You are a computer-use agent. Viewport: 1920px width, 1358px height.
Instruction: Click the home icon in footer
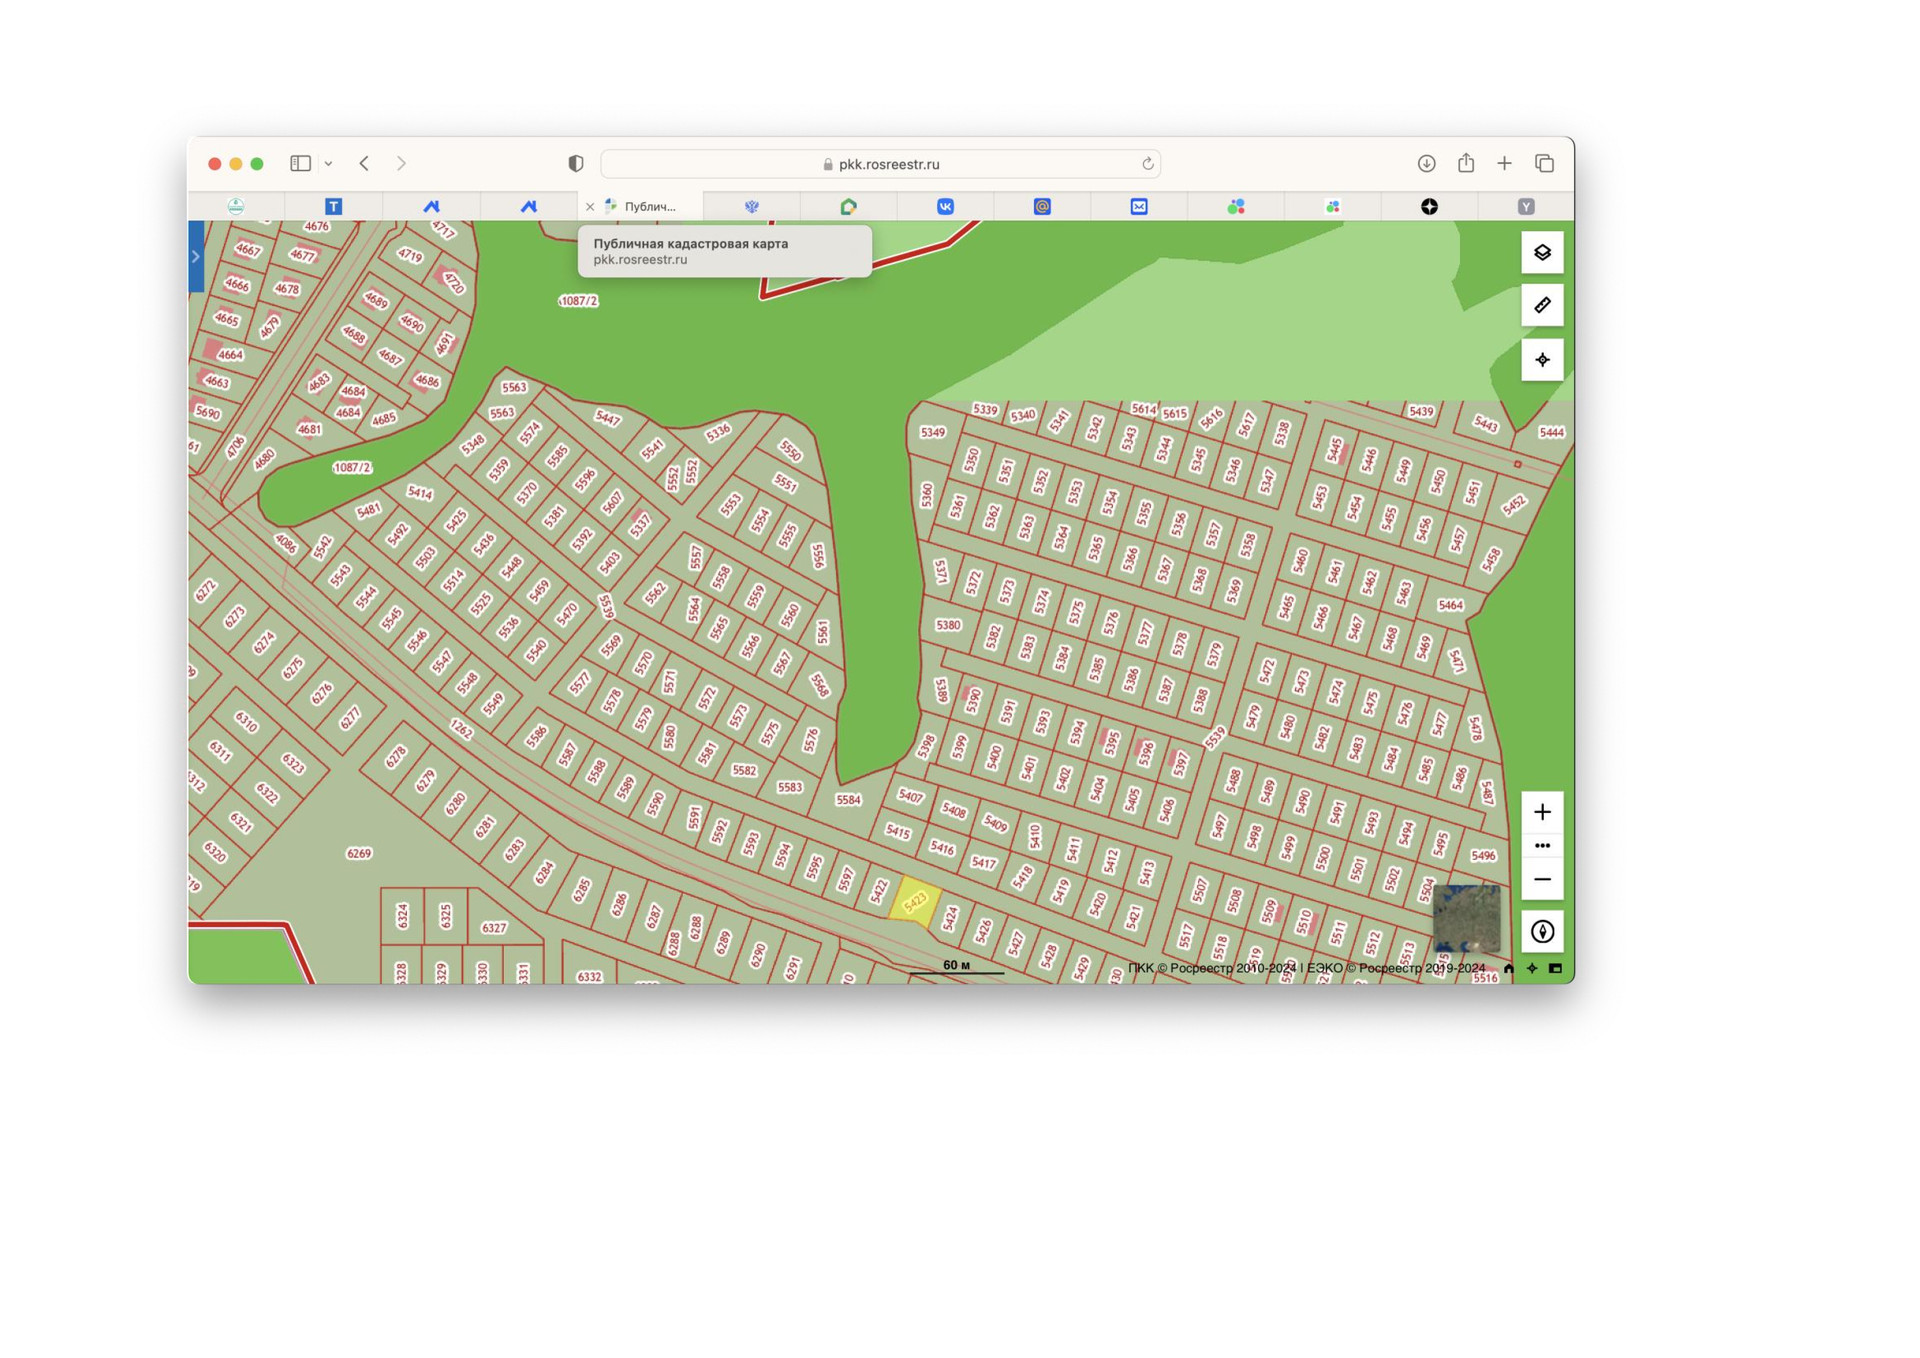tap(1509, 968)
